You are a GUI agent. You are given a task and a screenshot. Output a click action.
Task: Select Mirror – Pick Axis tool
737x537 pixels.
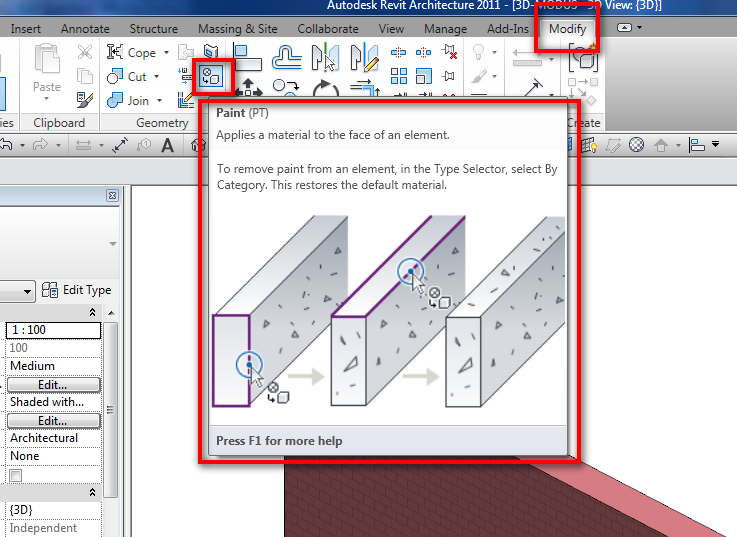pyautogui.click(x=325, y=57)
